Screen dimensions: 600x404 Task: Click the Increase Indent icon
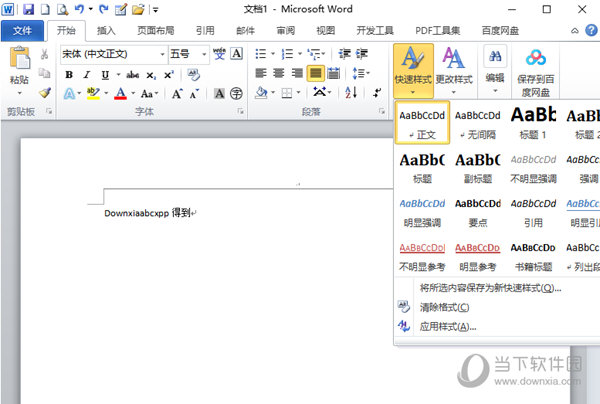(x=362, y=54)
